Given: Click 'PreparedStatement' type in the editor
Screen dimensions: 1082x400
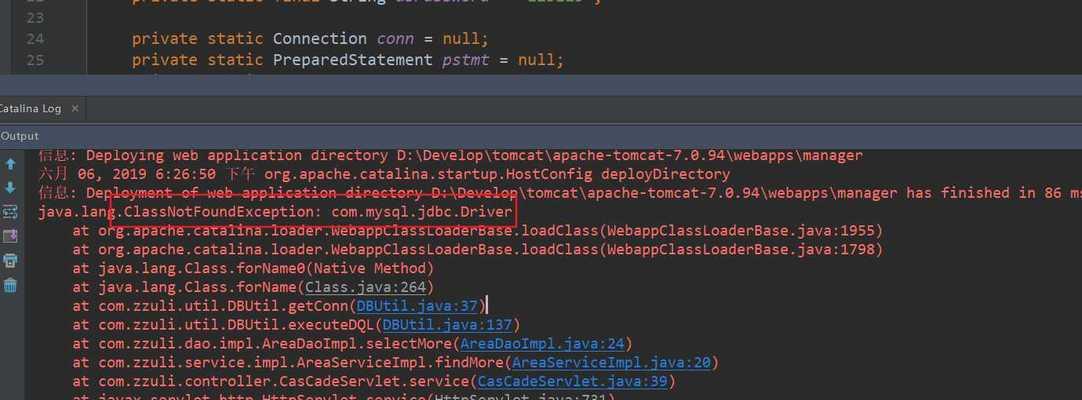Looking at the screenshot, I should click(353, 60).
